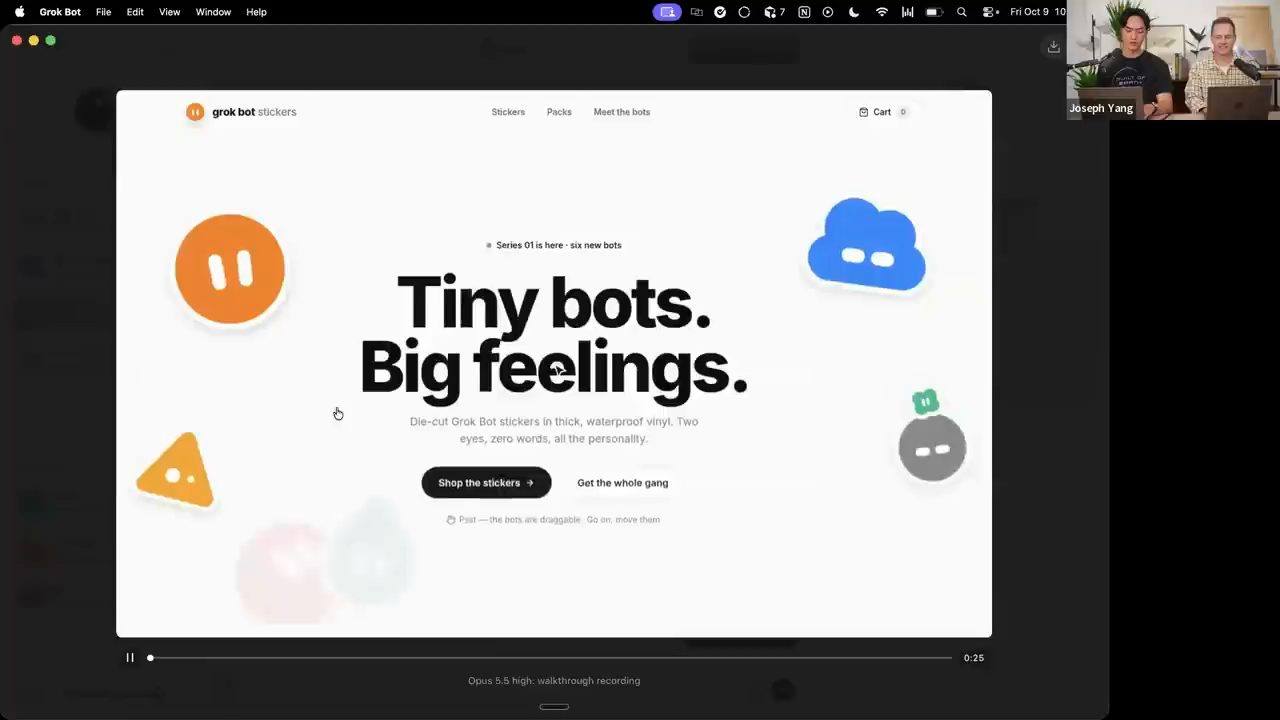Open the Meet the bots link

(x=622, y=112)
